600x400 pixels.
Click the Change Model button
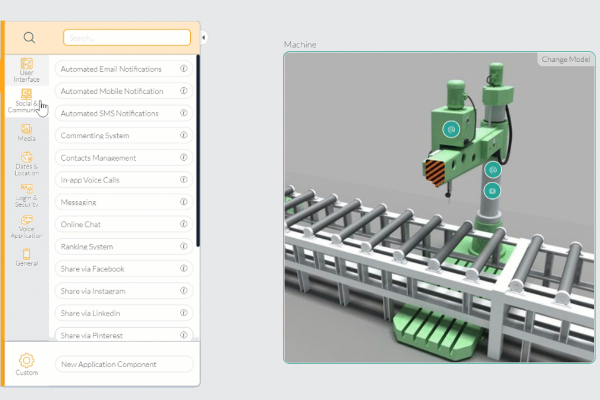point(565,60)
